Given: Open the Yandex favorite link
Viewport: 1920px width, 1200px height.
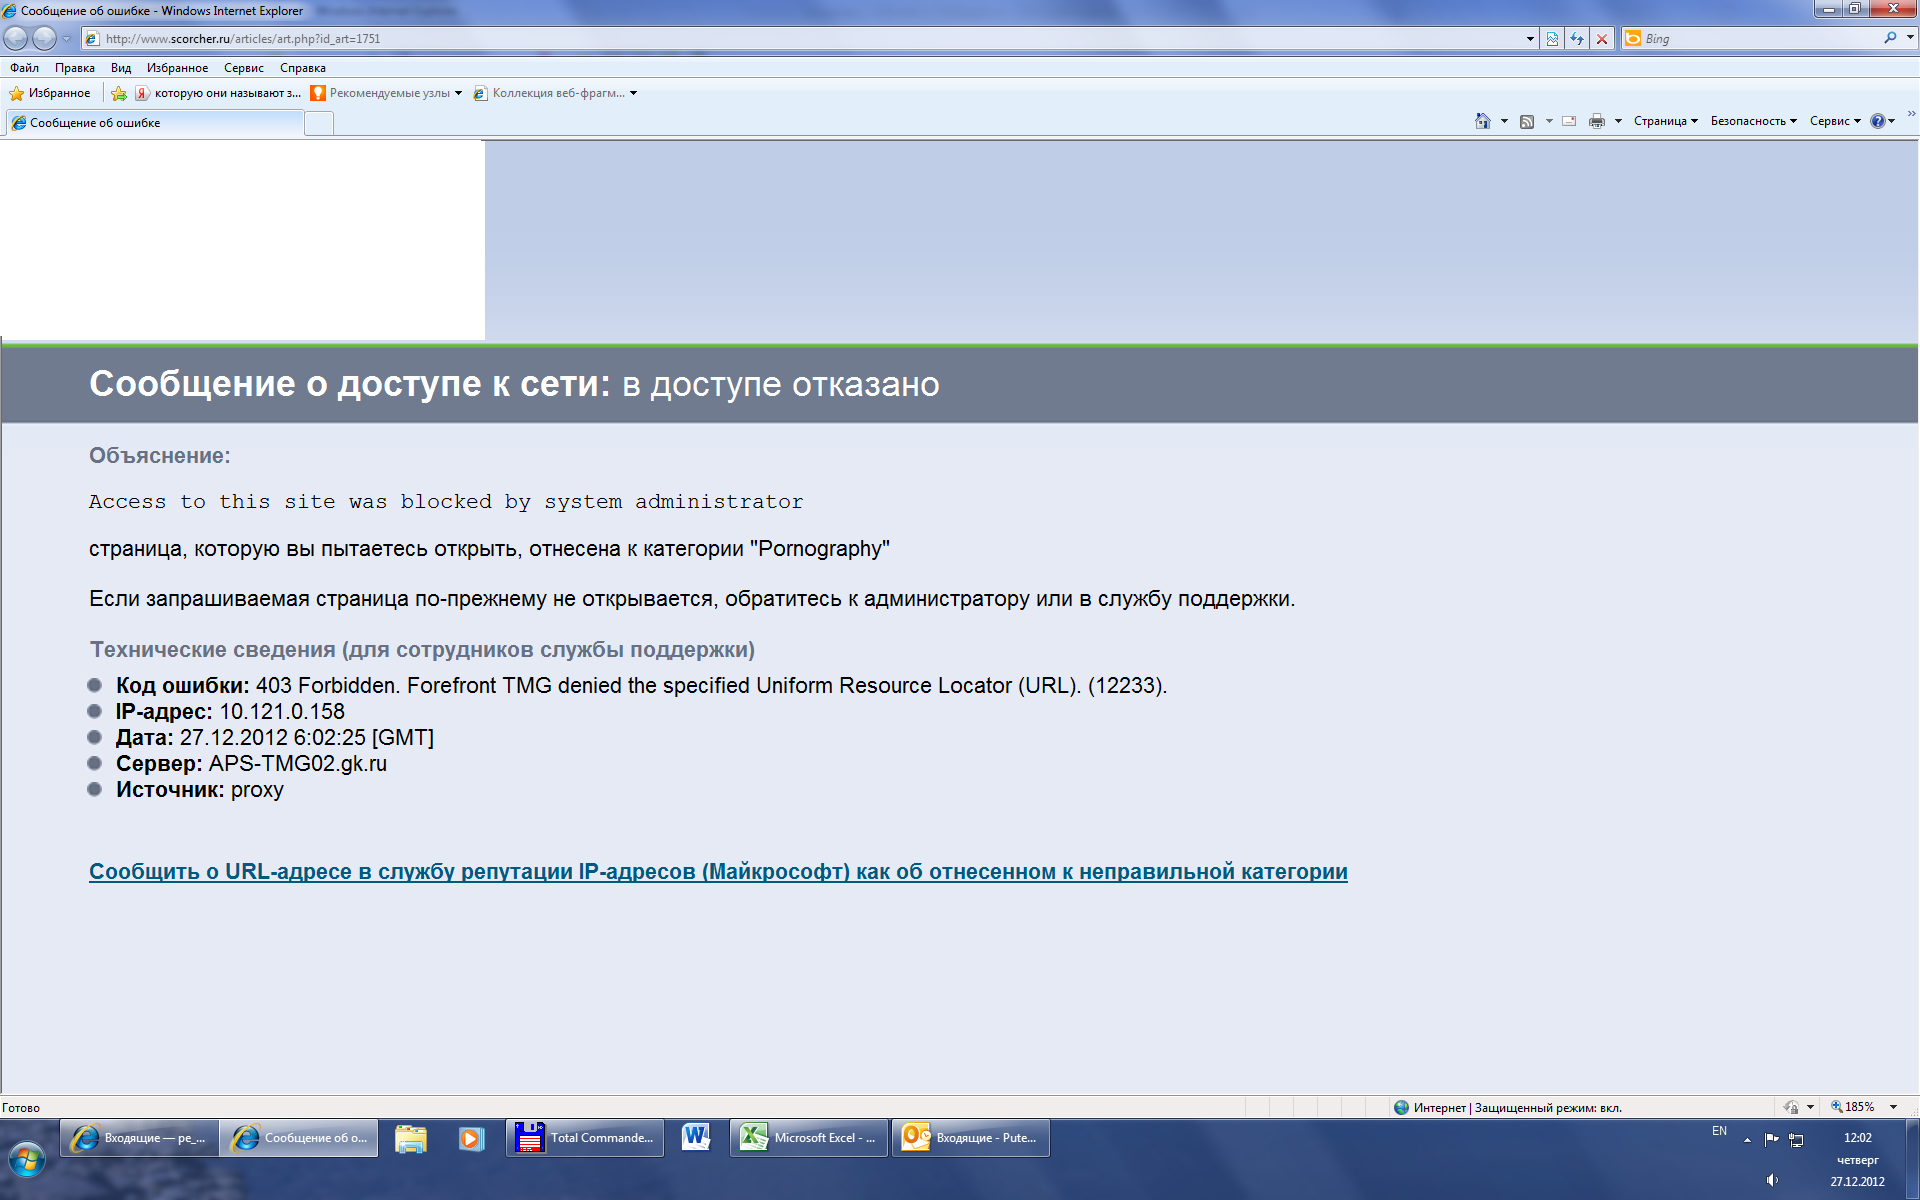Looking at the screenshot, I should click(x=218, y=93).
